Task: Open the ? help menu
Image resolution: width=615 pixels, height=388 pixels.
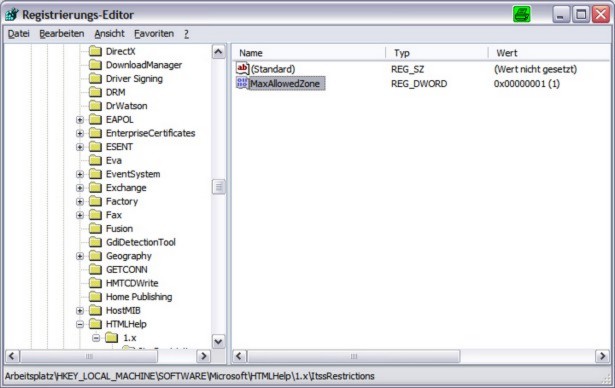Action: (x=186, y=34)
